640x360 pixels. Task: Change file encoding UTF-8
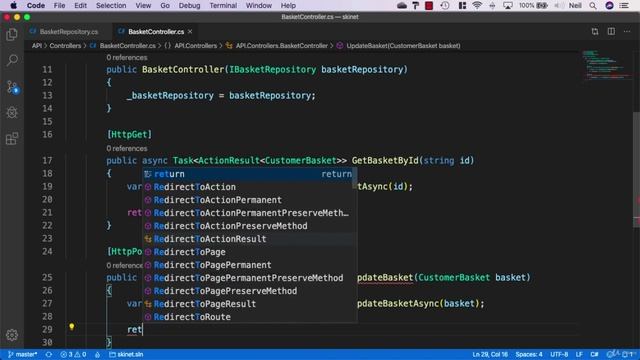pyautogui.click(x=559, y=354)
